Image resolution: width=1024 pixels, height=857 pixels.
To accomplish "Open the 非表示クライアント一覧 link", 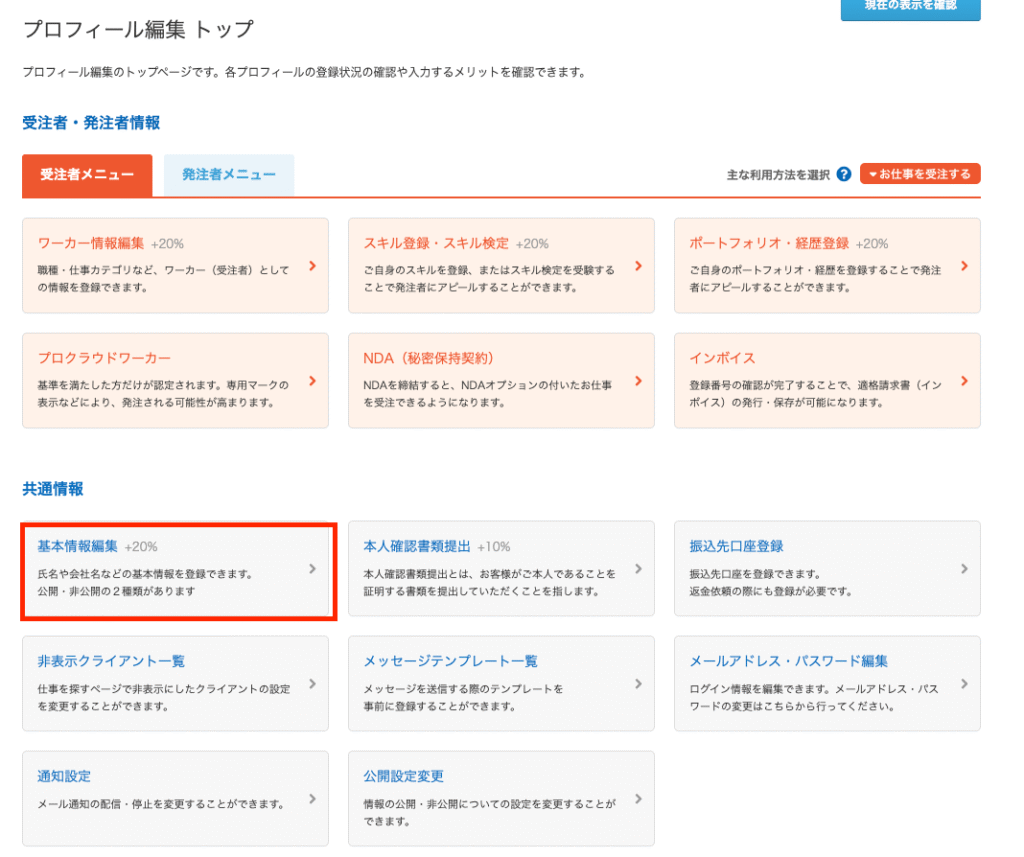I will tap(111, 661).
